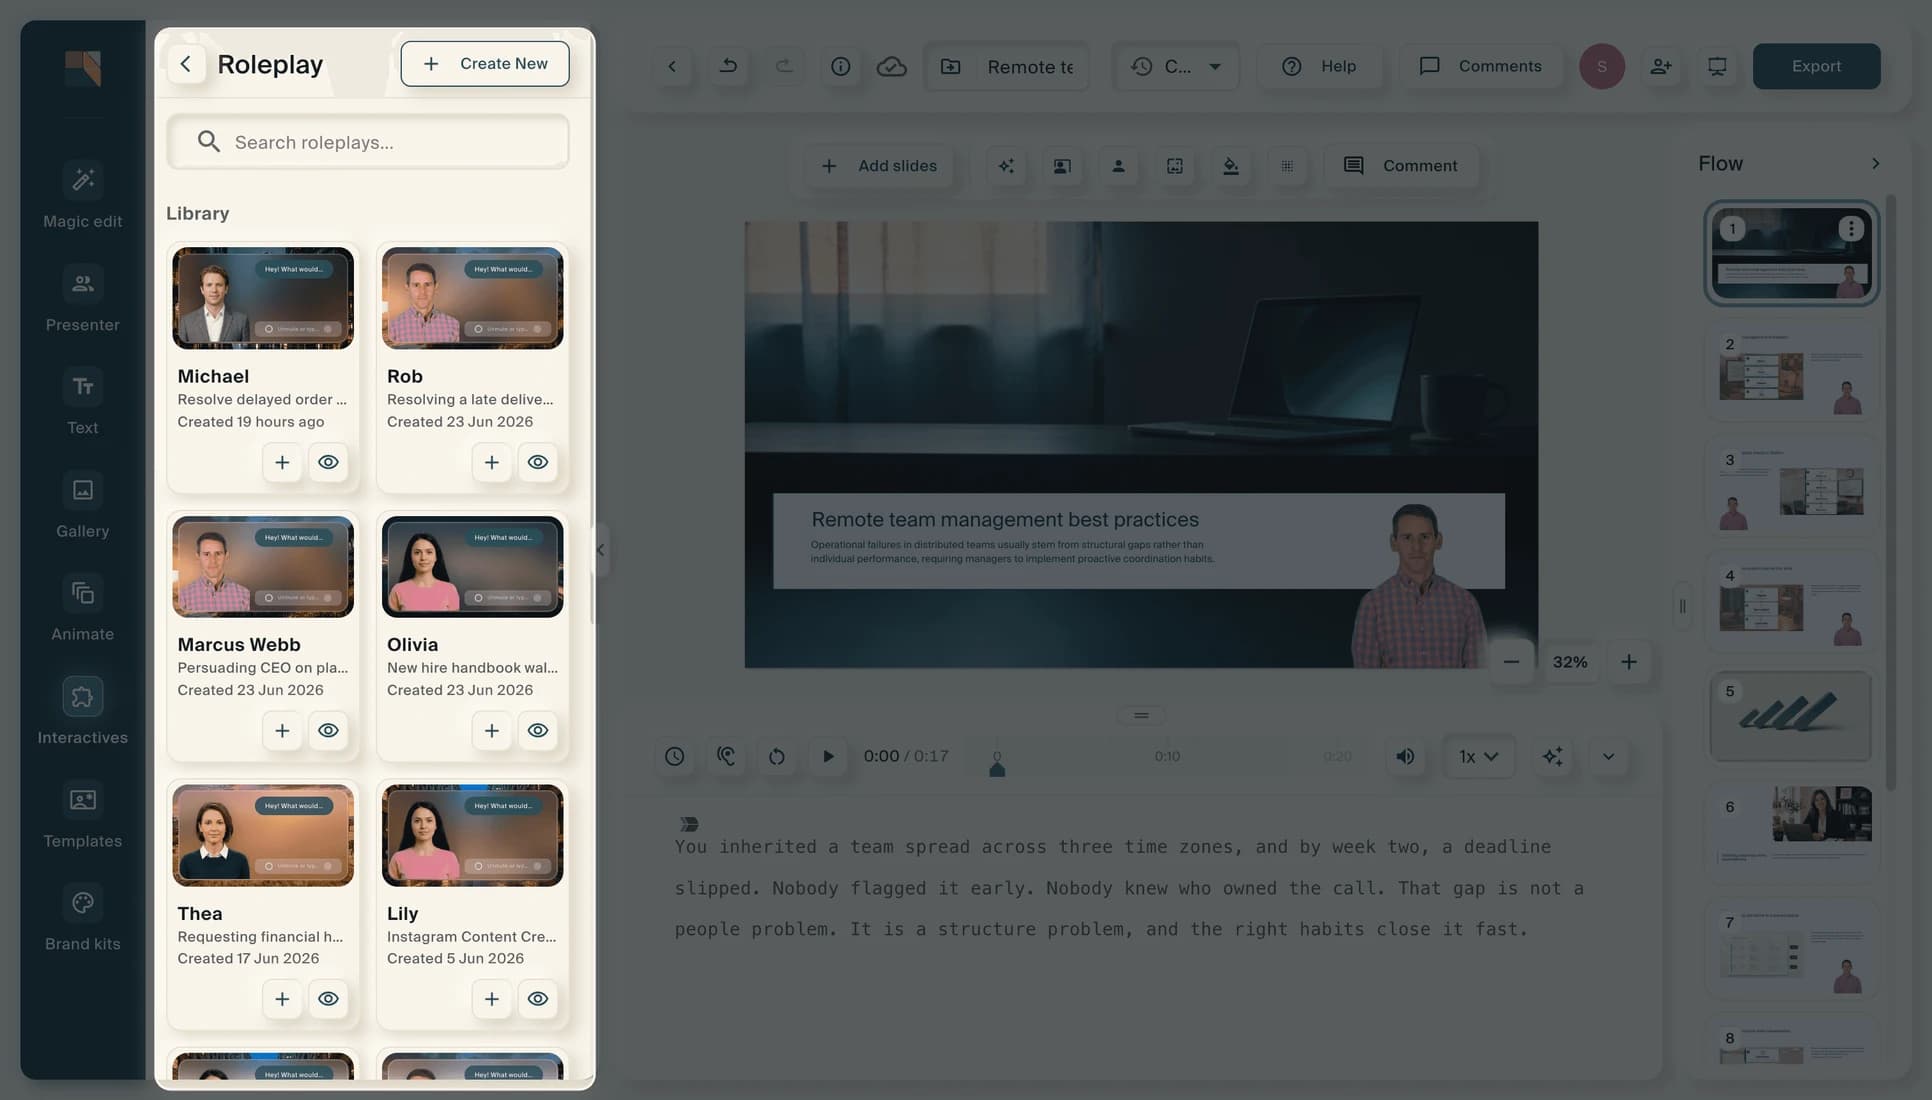Click the AI sparkle icon in slide toolbar
Image resolution: width=1932 pixels, height=1100 pixels.
pyautogui.click(x=1006, y=166)
